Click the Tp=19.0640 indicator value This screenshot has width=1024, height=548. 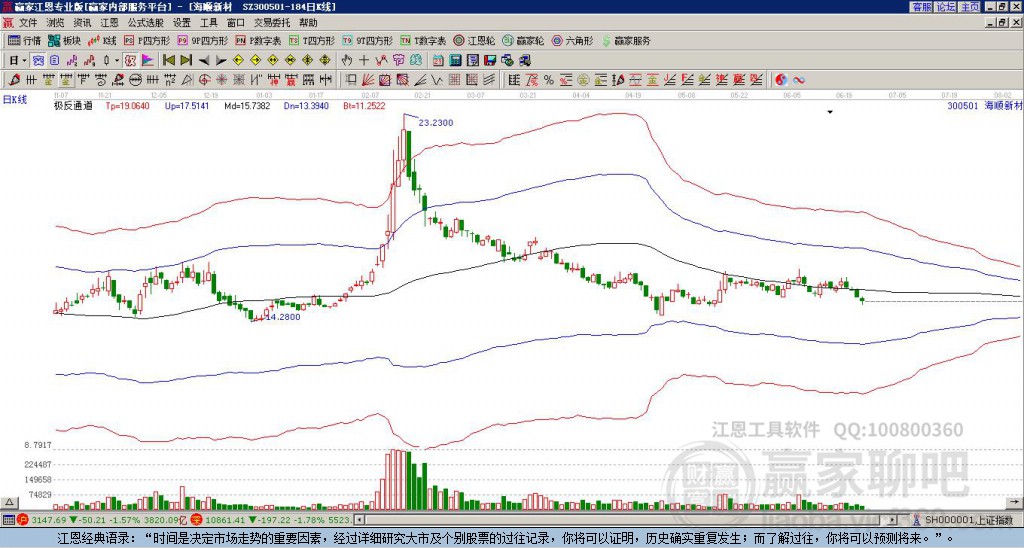point(127,105)
